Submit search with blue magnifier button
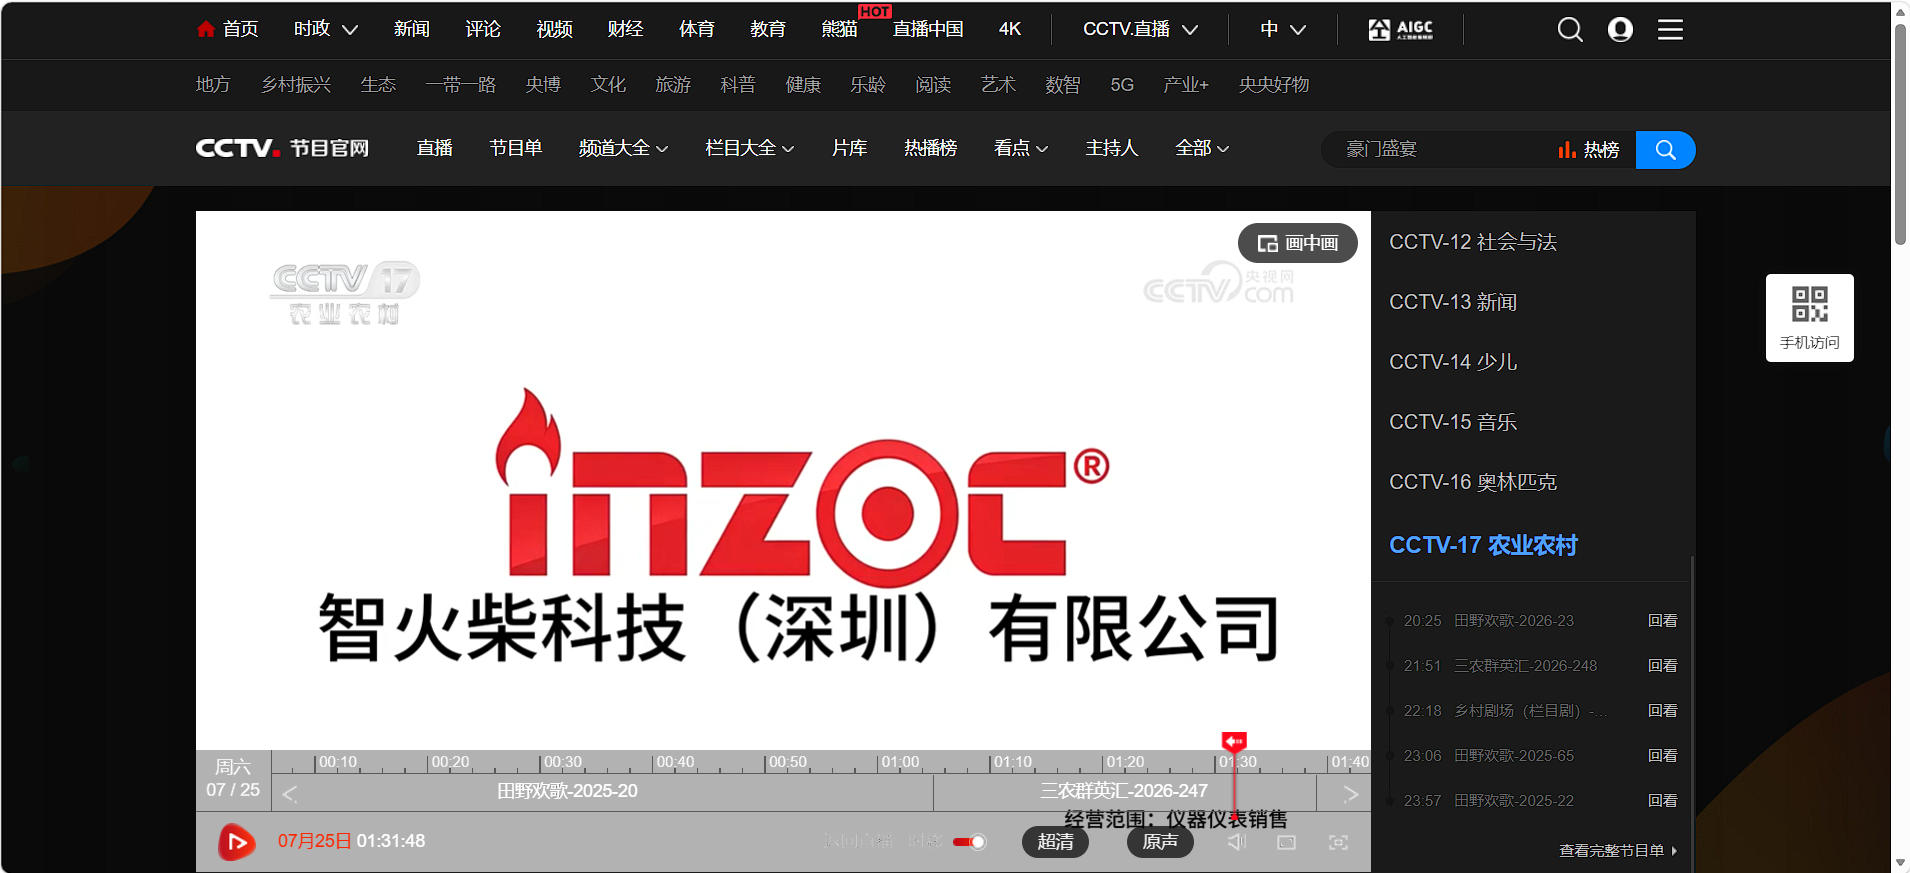 point(1665,150)
